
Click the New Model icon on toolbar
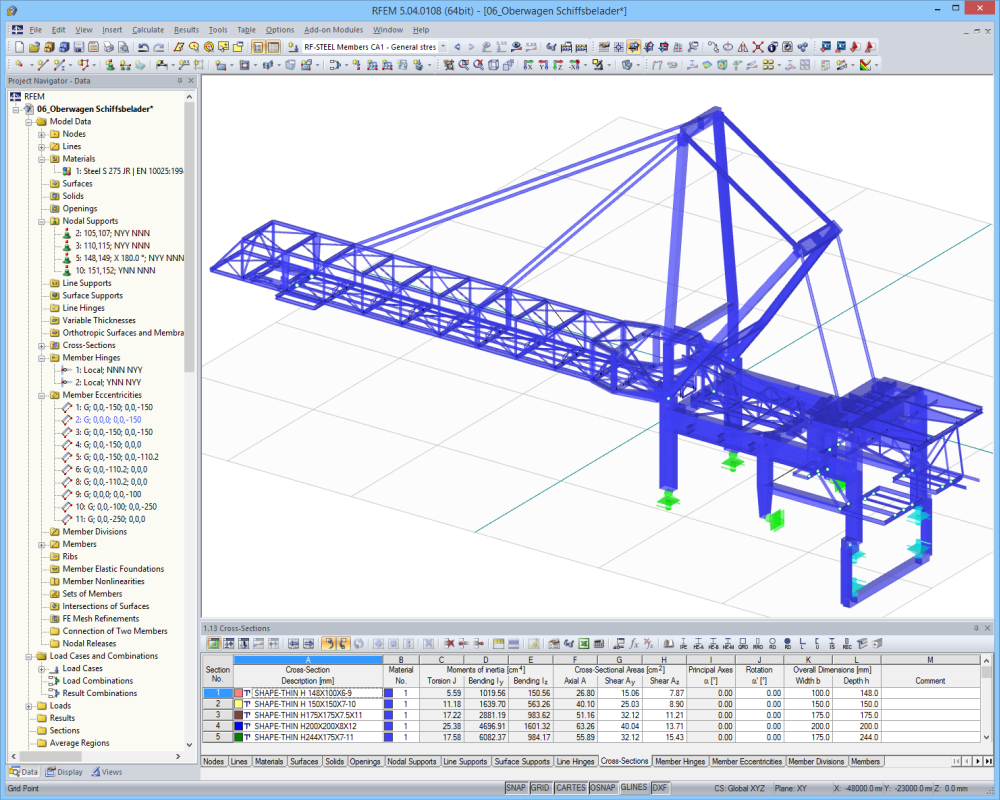(x=19, y=45)
